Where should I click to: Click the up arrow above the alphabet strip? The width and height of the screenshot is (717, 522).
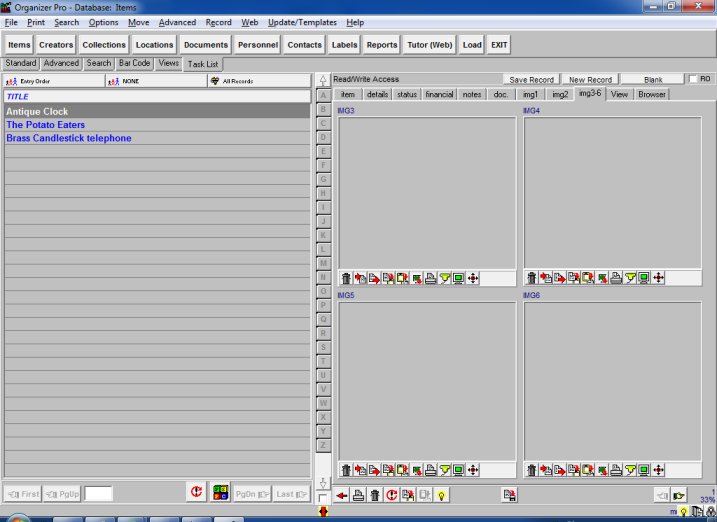point(323,80)
